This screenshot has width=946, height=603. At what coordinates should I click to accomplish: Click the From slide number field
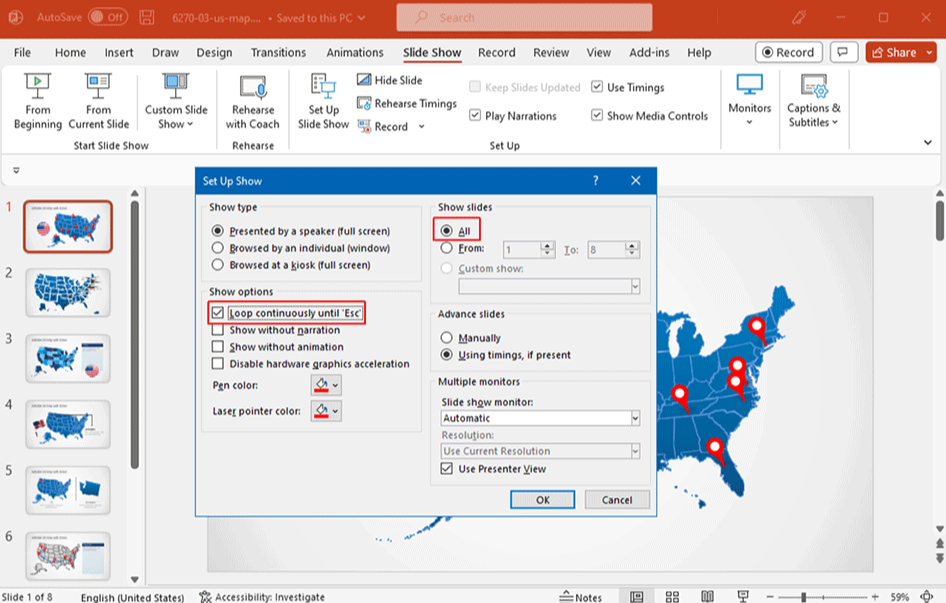(x=522, y=249)
